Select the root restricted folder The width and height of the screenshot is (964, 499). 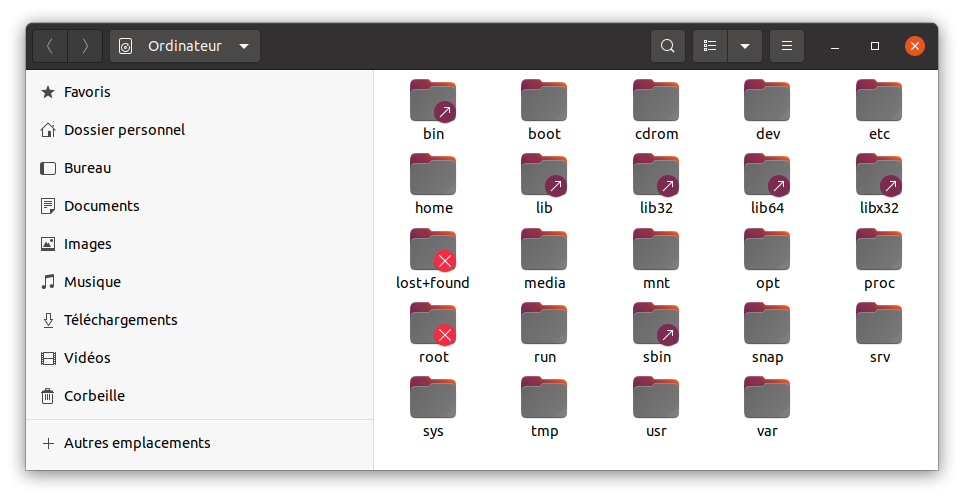(x=433, y=325)
